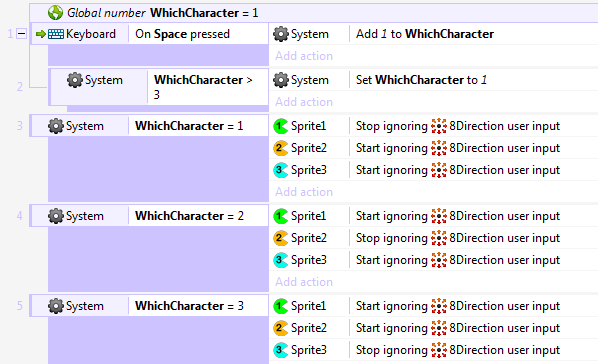The width and height of the screenshot is (598, 364).
Task: Select the 'Add 1 to WhichCharacter' action
Action: [425, 34]
